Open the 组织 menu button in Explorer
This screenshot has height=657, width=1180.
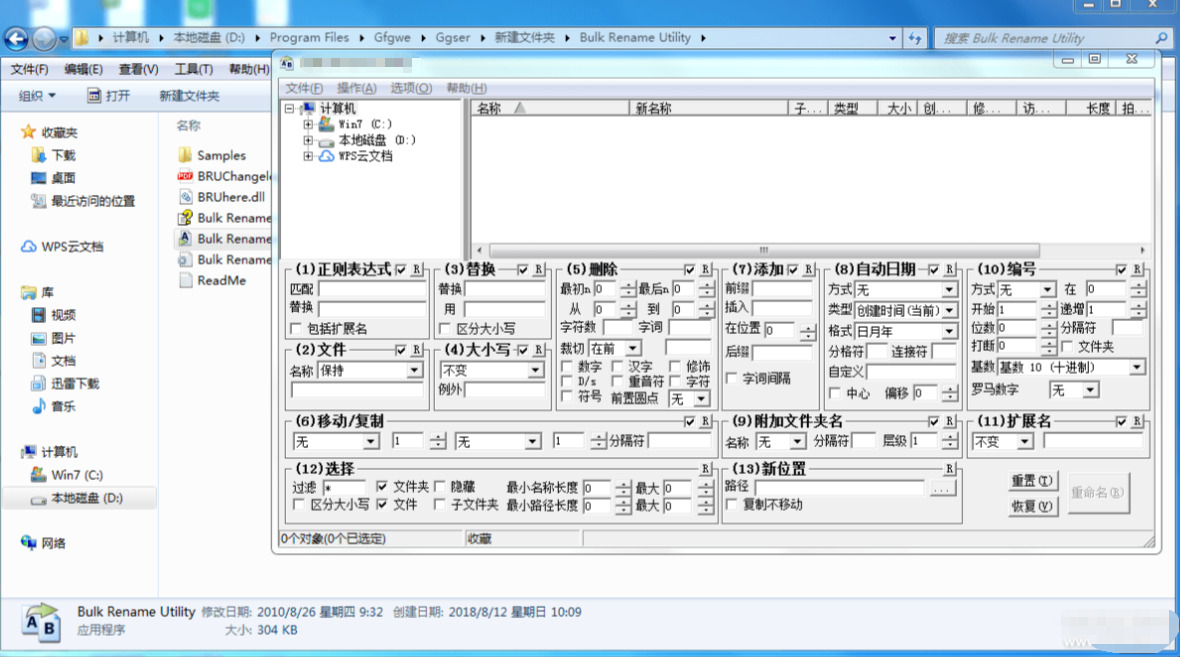[x=37, y=96]
